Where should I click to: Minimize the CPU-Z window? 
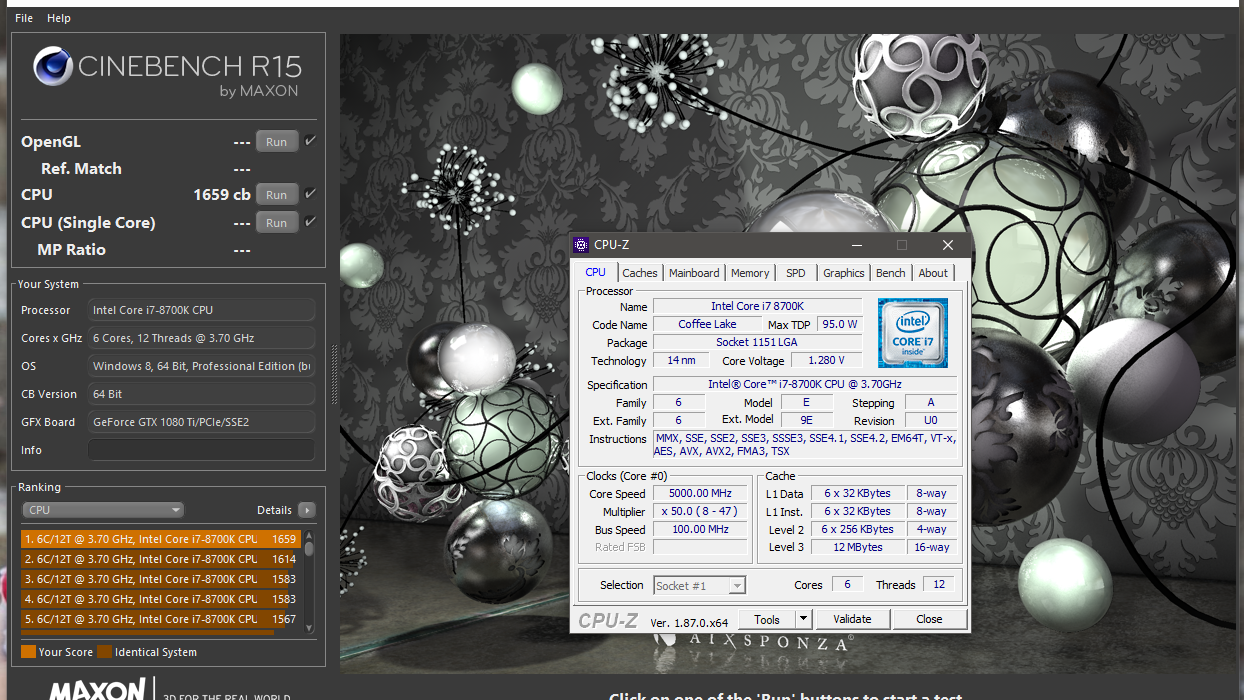tap(856, 245)
